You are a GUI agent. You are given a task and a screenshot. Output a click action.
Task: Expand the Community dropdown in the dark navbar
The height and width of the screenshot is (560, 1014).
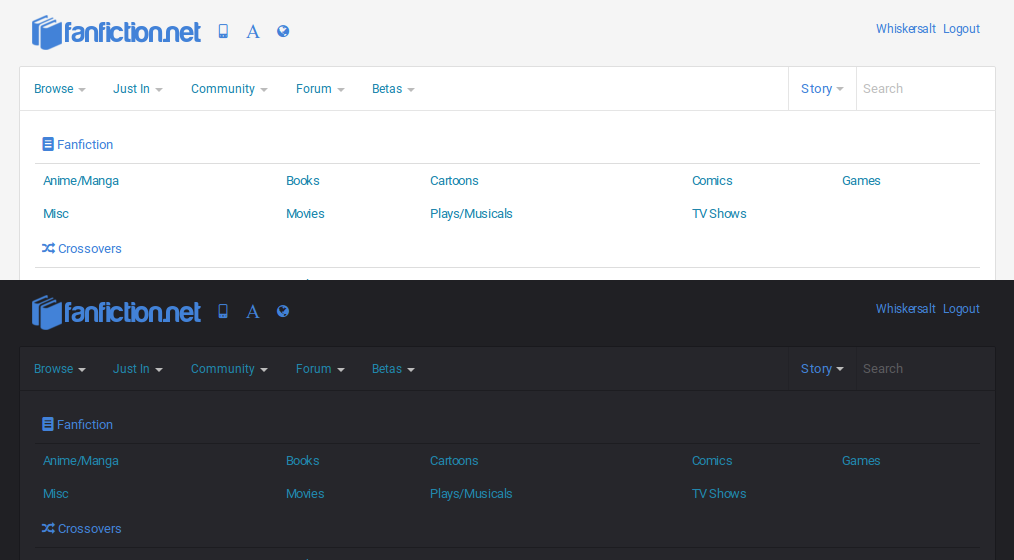pyautogui.click(x=229, y=369)
